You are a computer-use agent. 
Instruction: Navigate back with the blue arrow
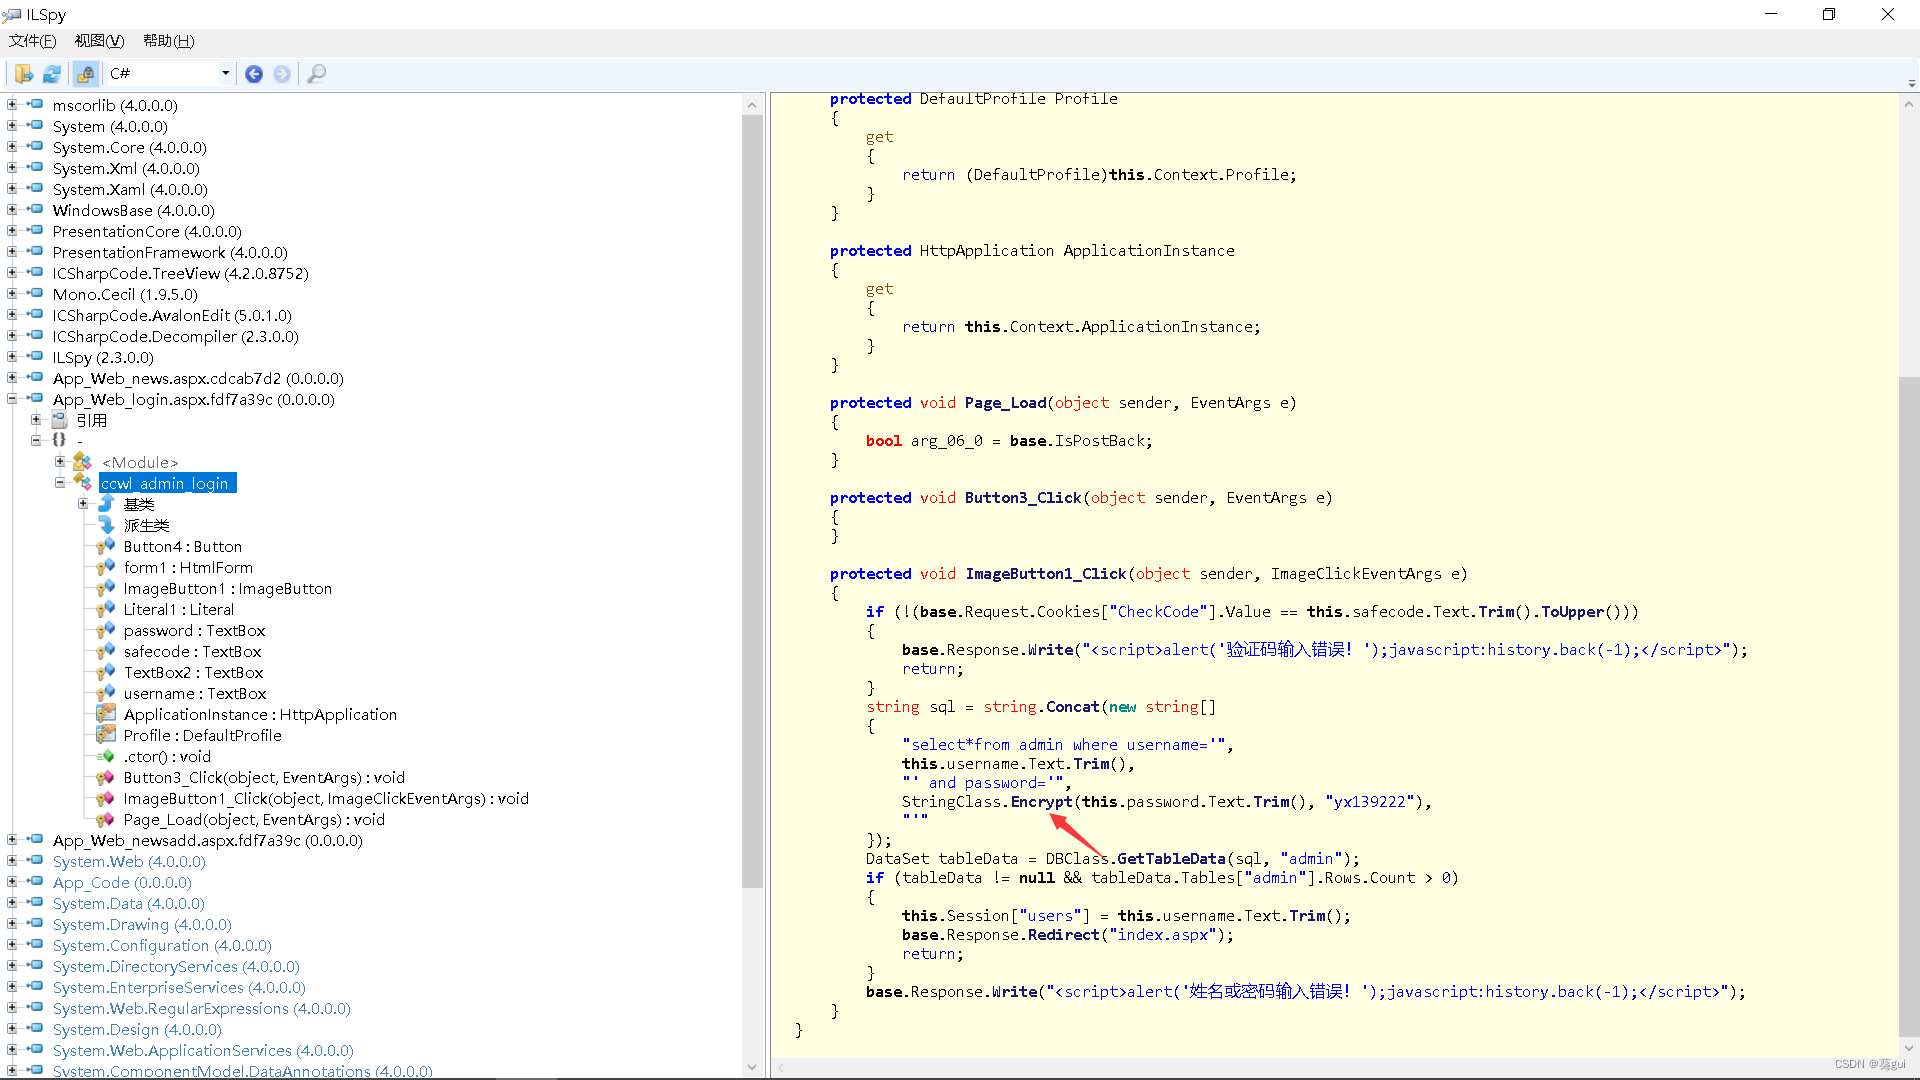(254, 74)
